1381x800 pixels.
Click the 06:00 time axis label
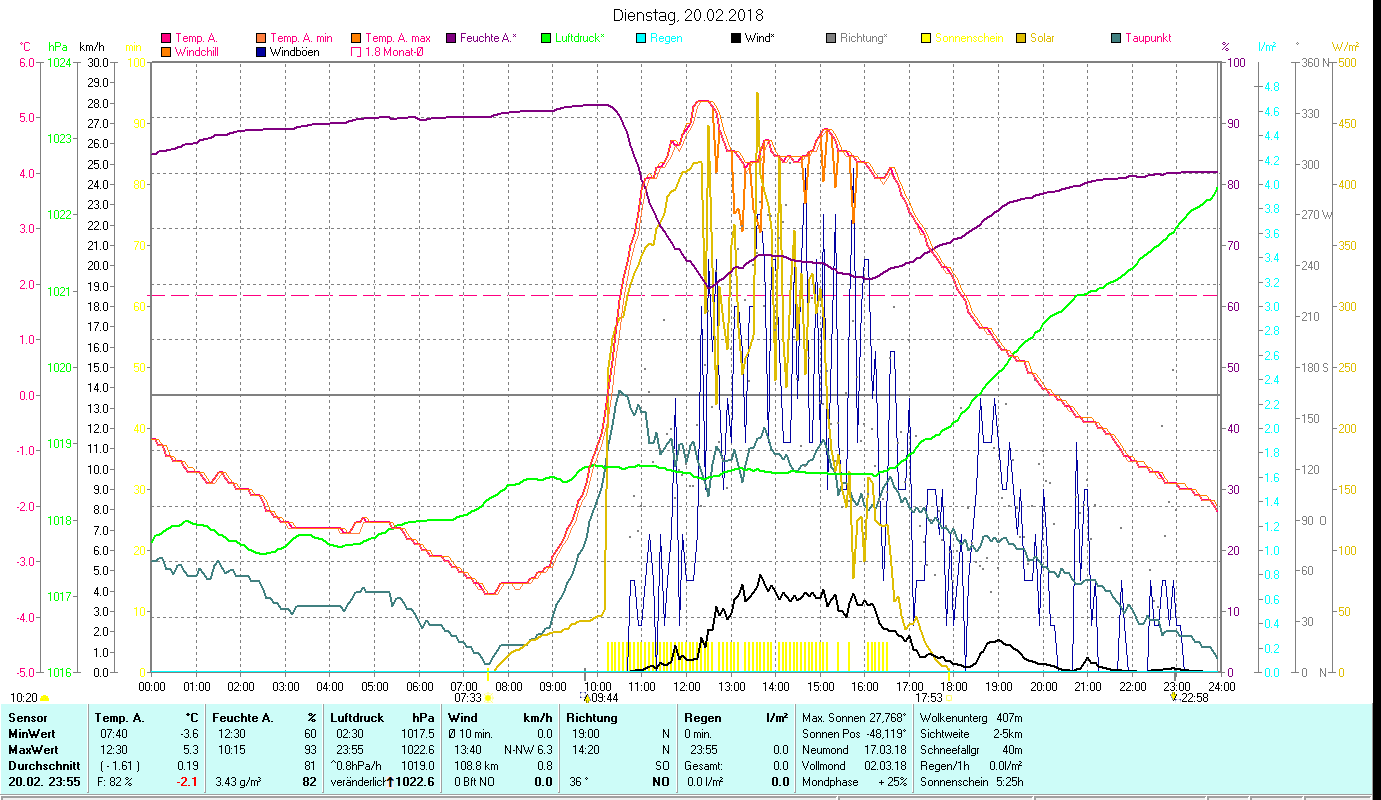click(419, 686)
